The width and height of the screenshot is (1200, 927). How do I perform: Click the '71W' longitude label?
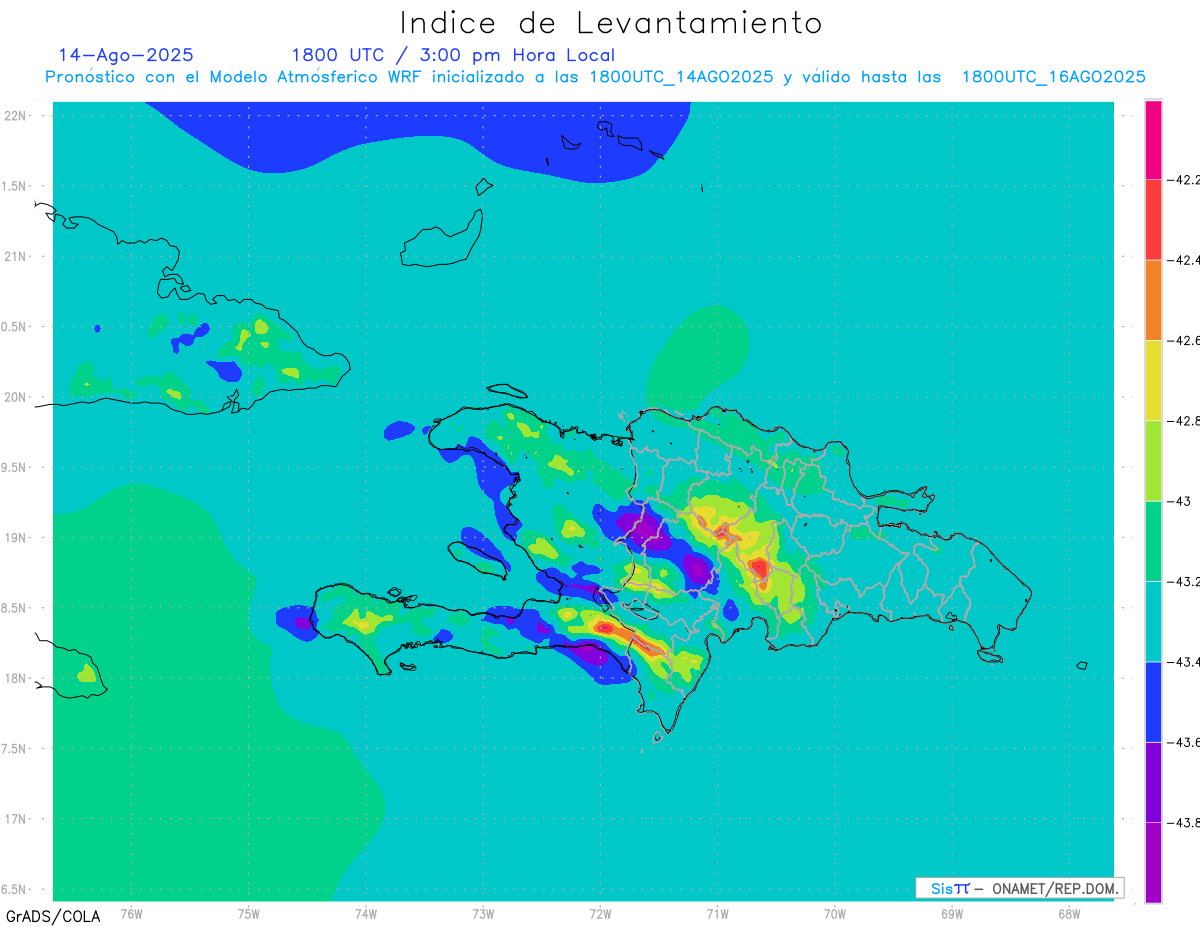717,913
